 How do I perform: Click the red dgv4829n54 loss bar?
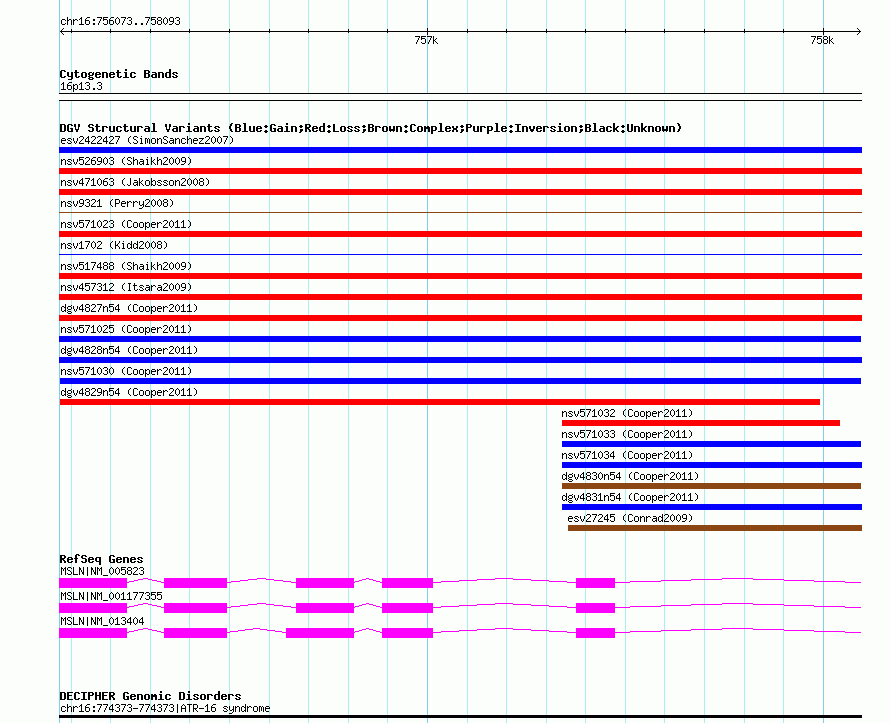[439, 402]
